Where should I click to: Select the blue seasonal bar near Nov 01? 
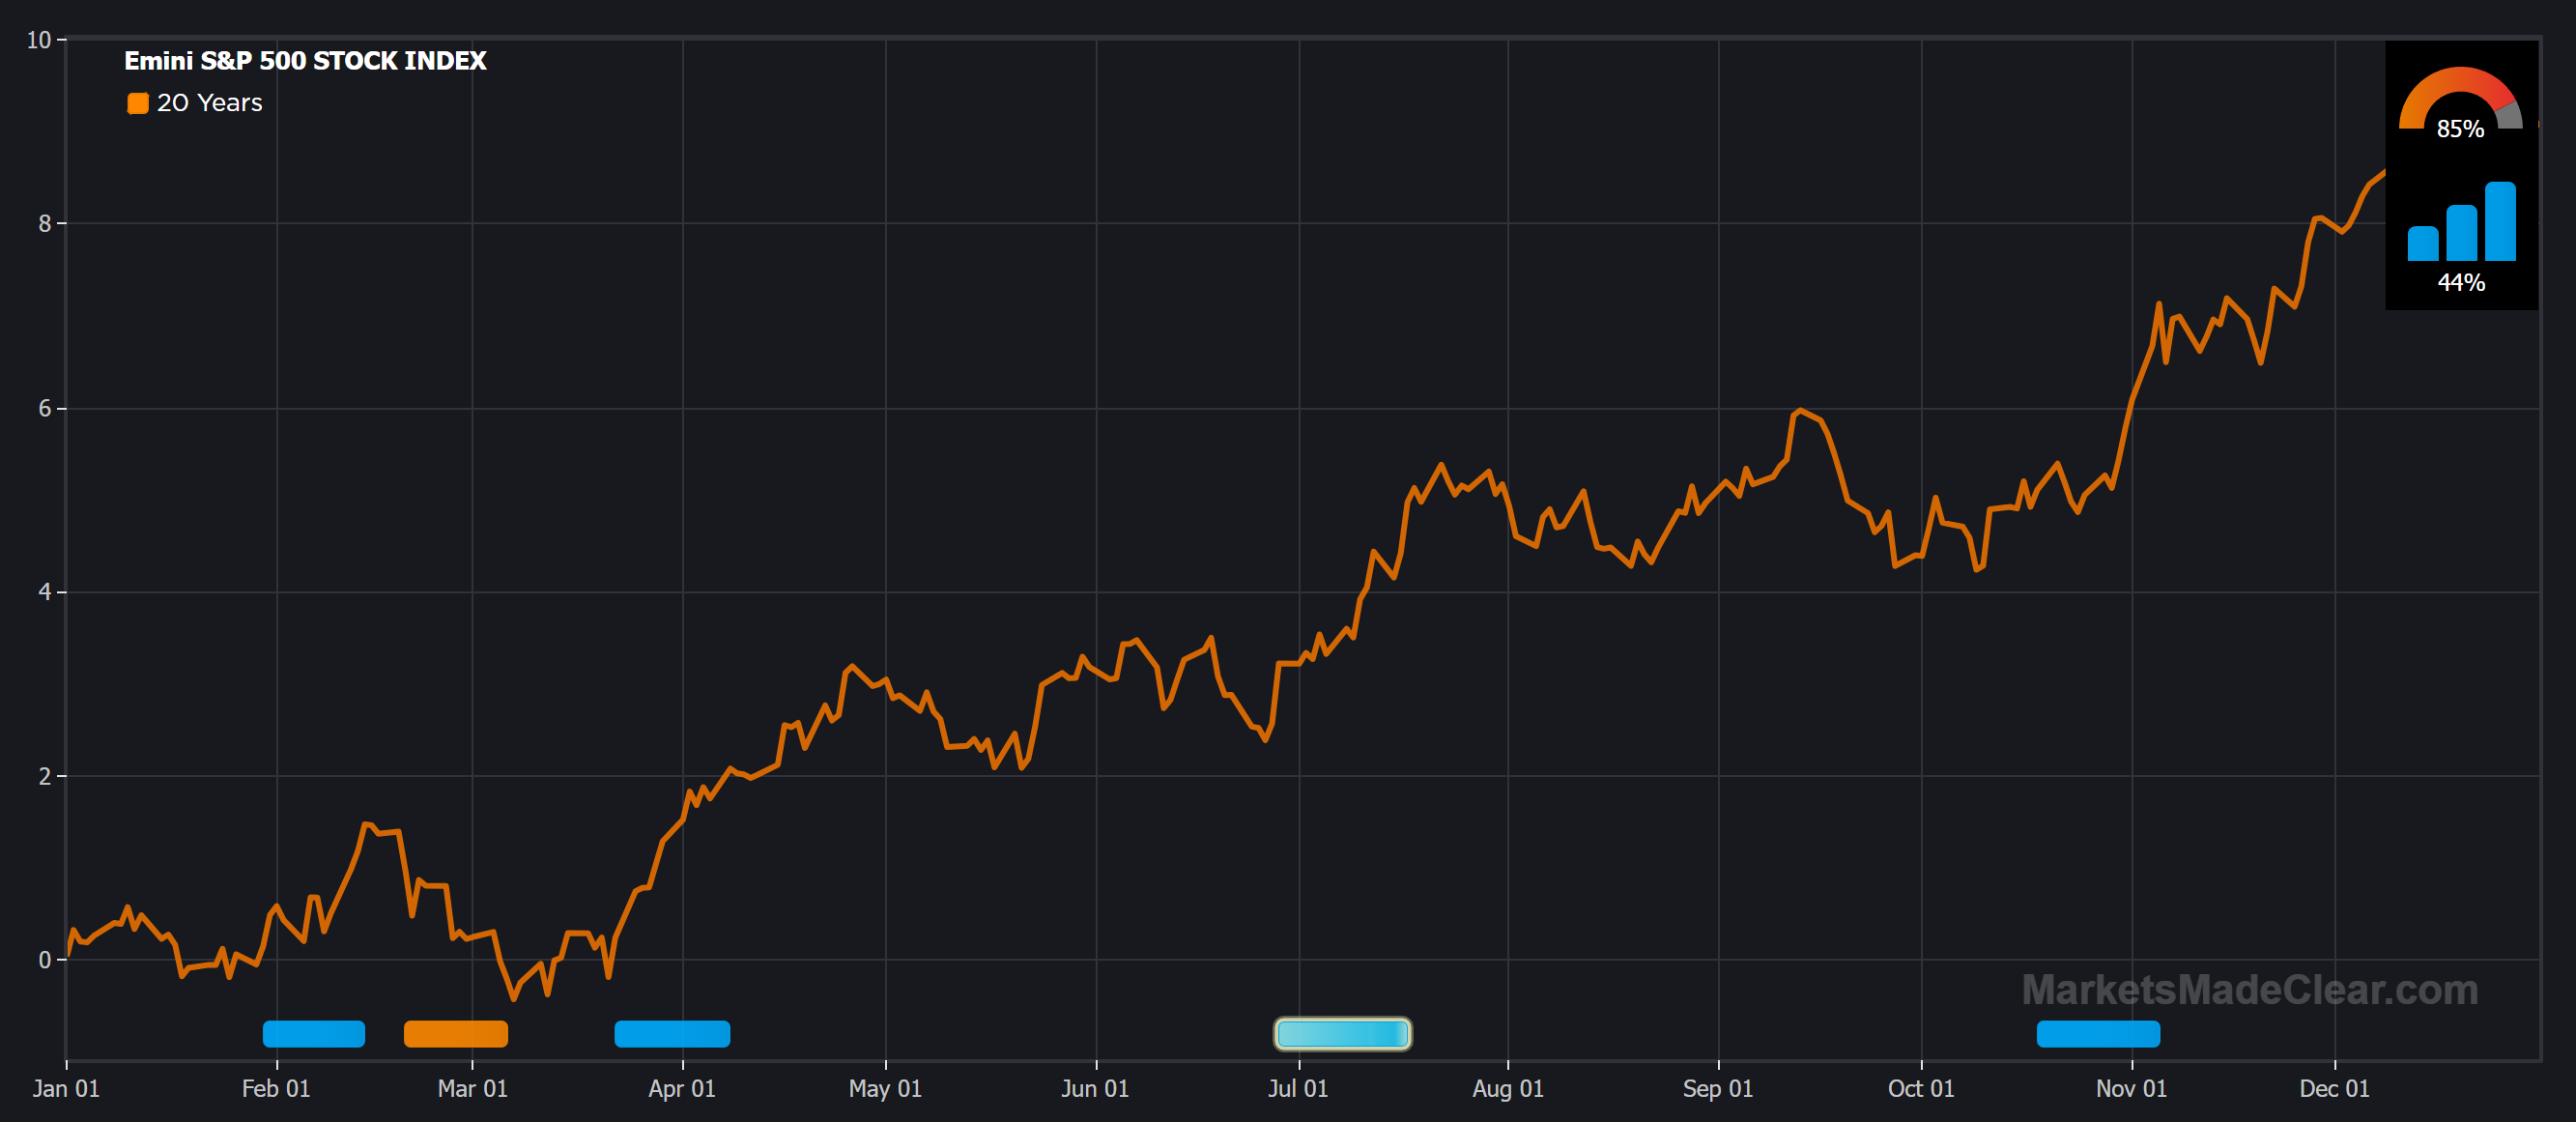point(2097,1033)
